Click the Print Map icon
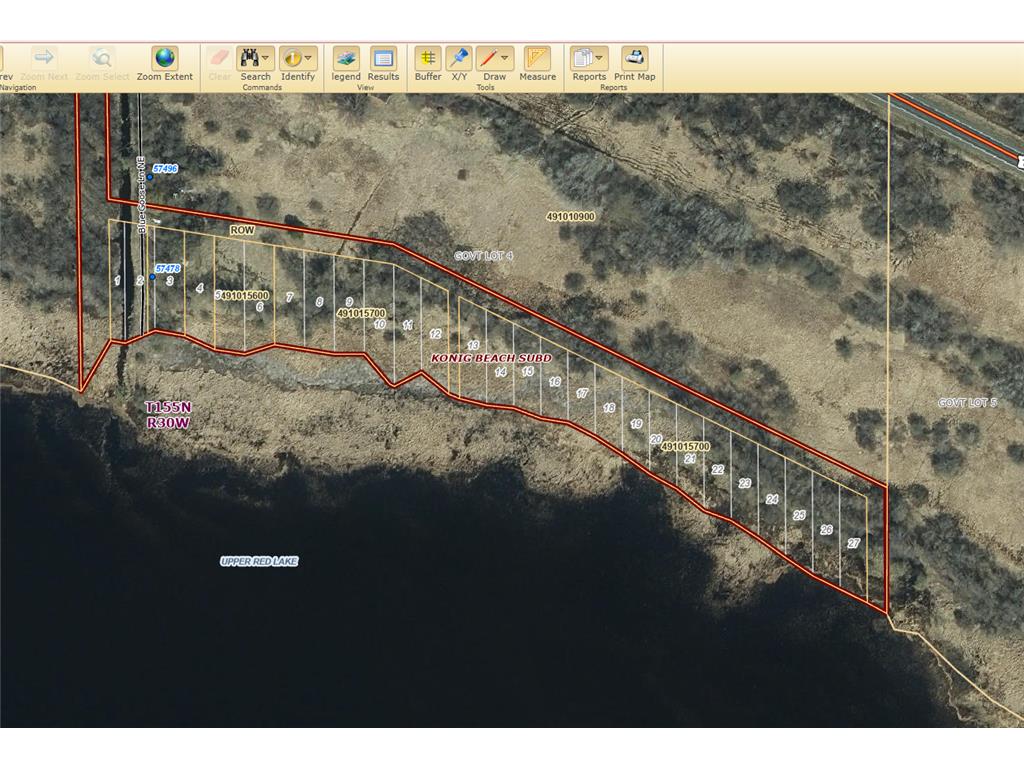Image resolution: width=1024 pixels, height=768 pixels. tap(635, 59)
